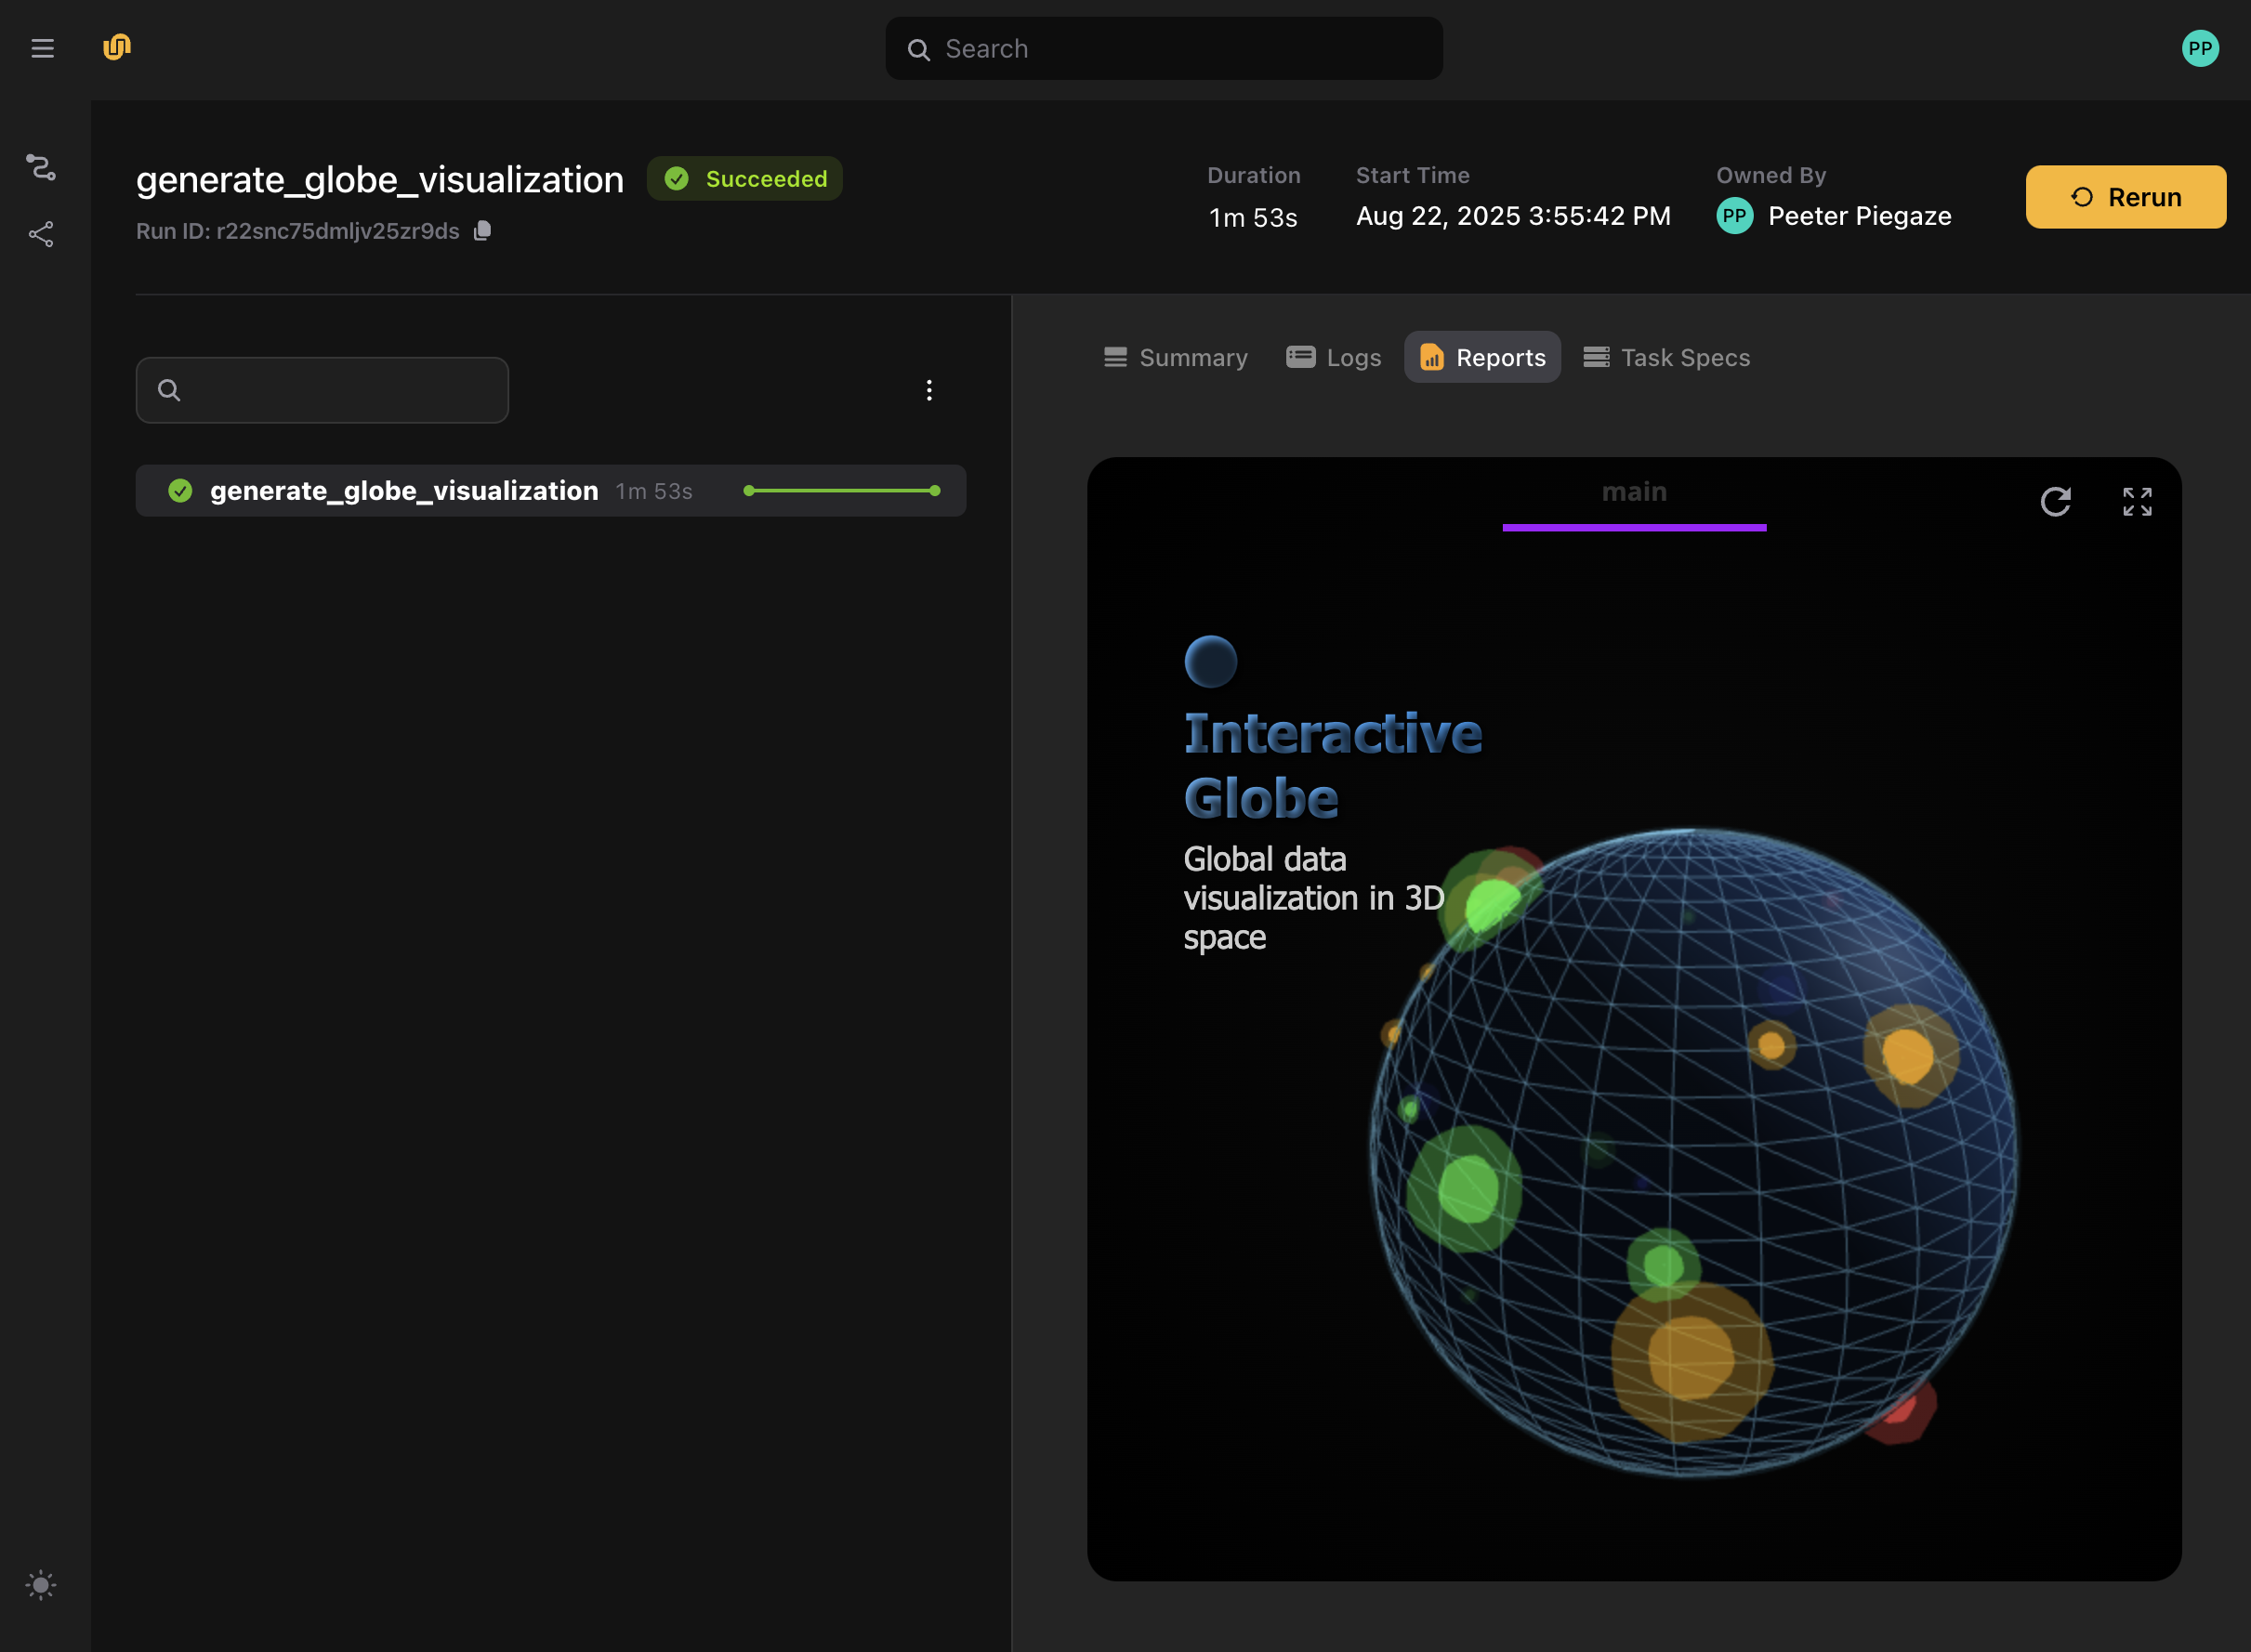This screenshot has width=2251, height=1652.
Task: Click the success check icon on the task row
Action: [180, 490]
